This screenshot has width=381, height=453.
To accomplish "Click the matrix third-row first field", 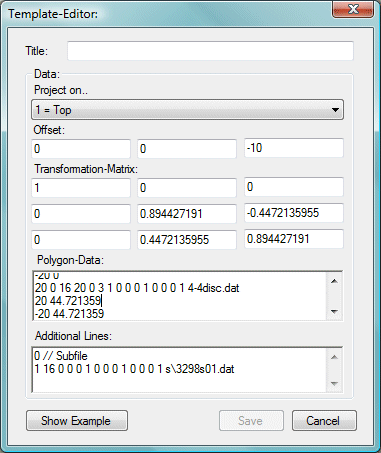I will click(81, 240).
